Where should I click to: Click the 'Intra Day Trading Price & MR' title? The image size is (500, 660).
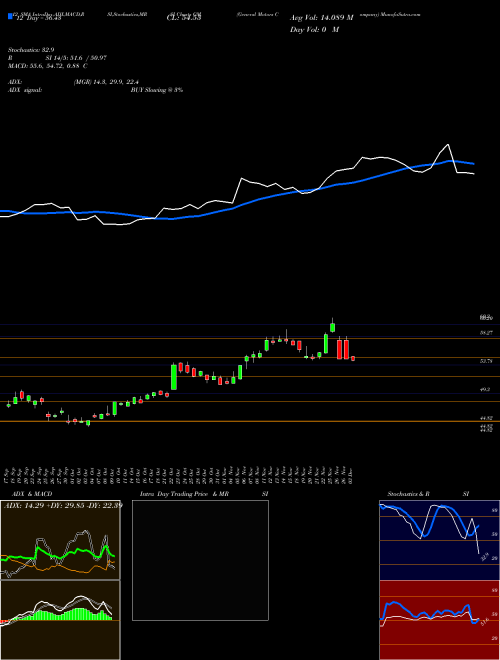[184, 494]
